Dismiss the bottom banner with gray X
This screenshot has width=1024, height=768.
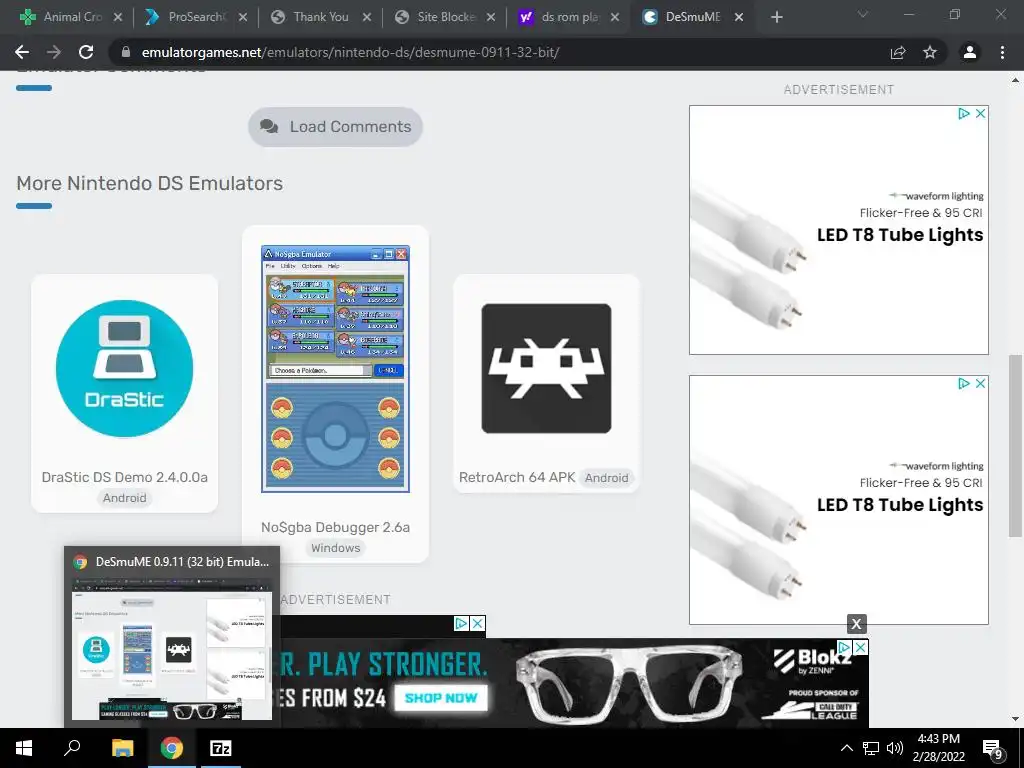857,624
